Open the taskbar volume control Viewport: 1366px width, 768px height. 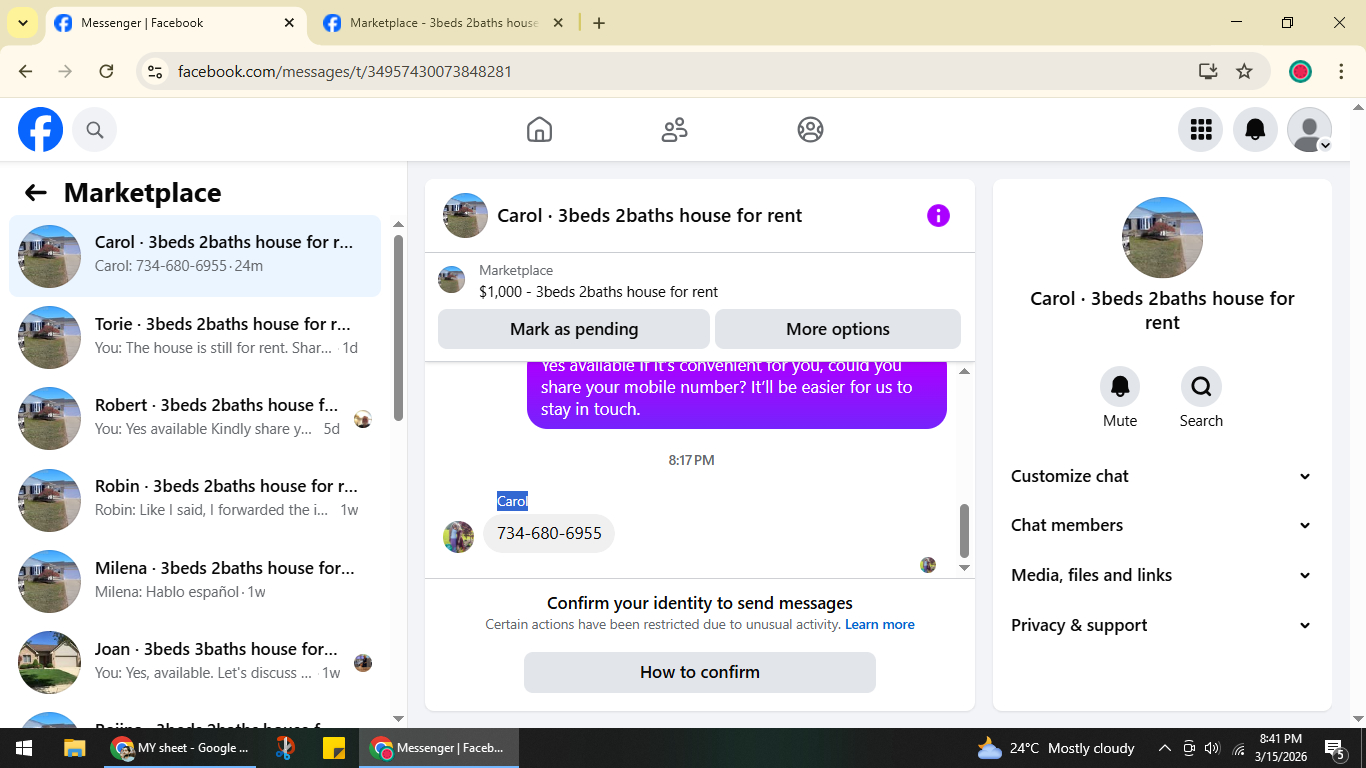[x=1212, y=748]
